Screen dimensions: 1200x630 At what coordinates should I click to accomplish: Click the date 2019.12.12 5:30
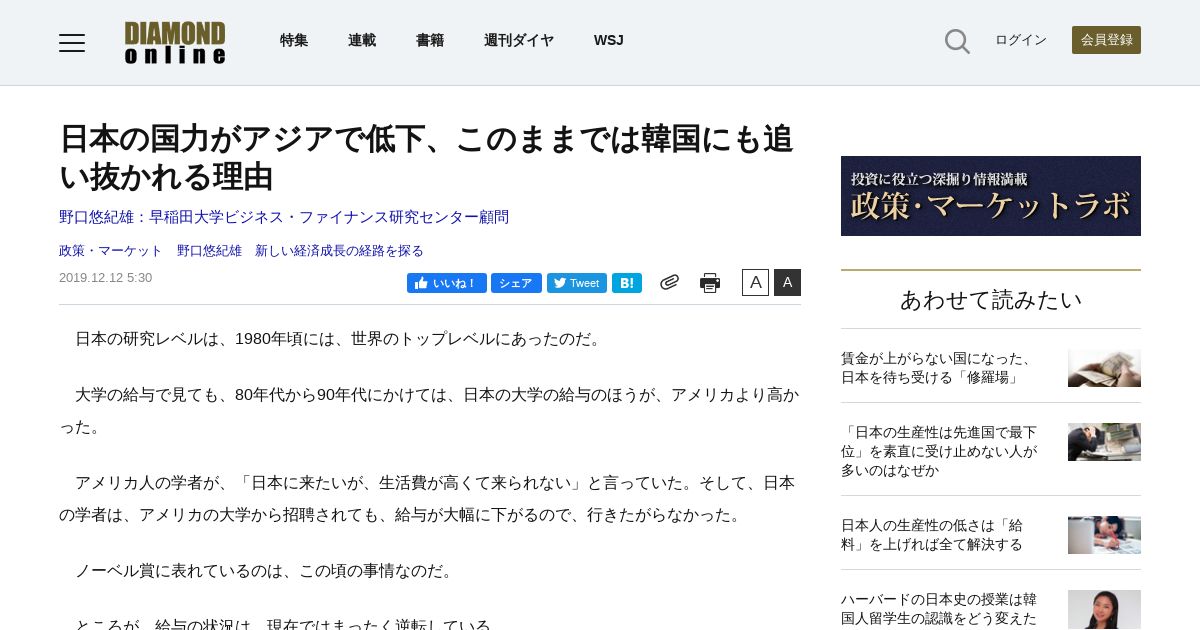coord(106,278)
